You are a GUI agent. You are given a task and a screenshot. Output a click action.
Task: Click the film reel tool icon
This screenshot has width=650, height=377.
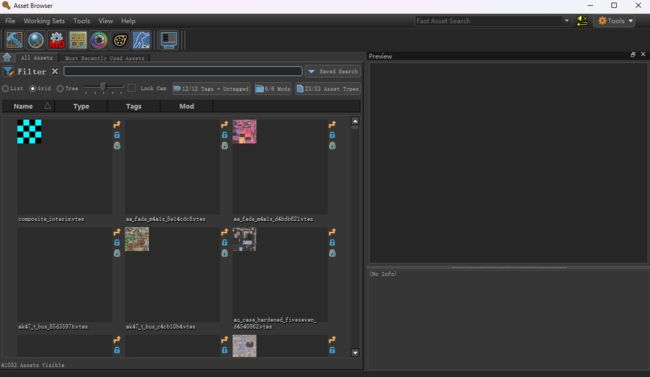pyautogui.click(x=120, y=40)
